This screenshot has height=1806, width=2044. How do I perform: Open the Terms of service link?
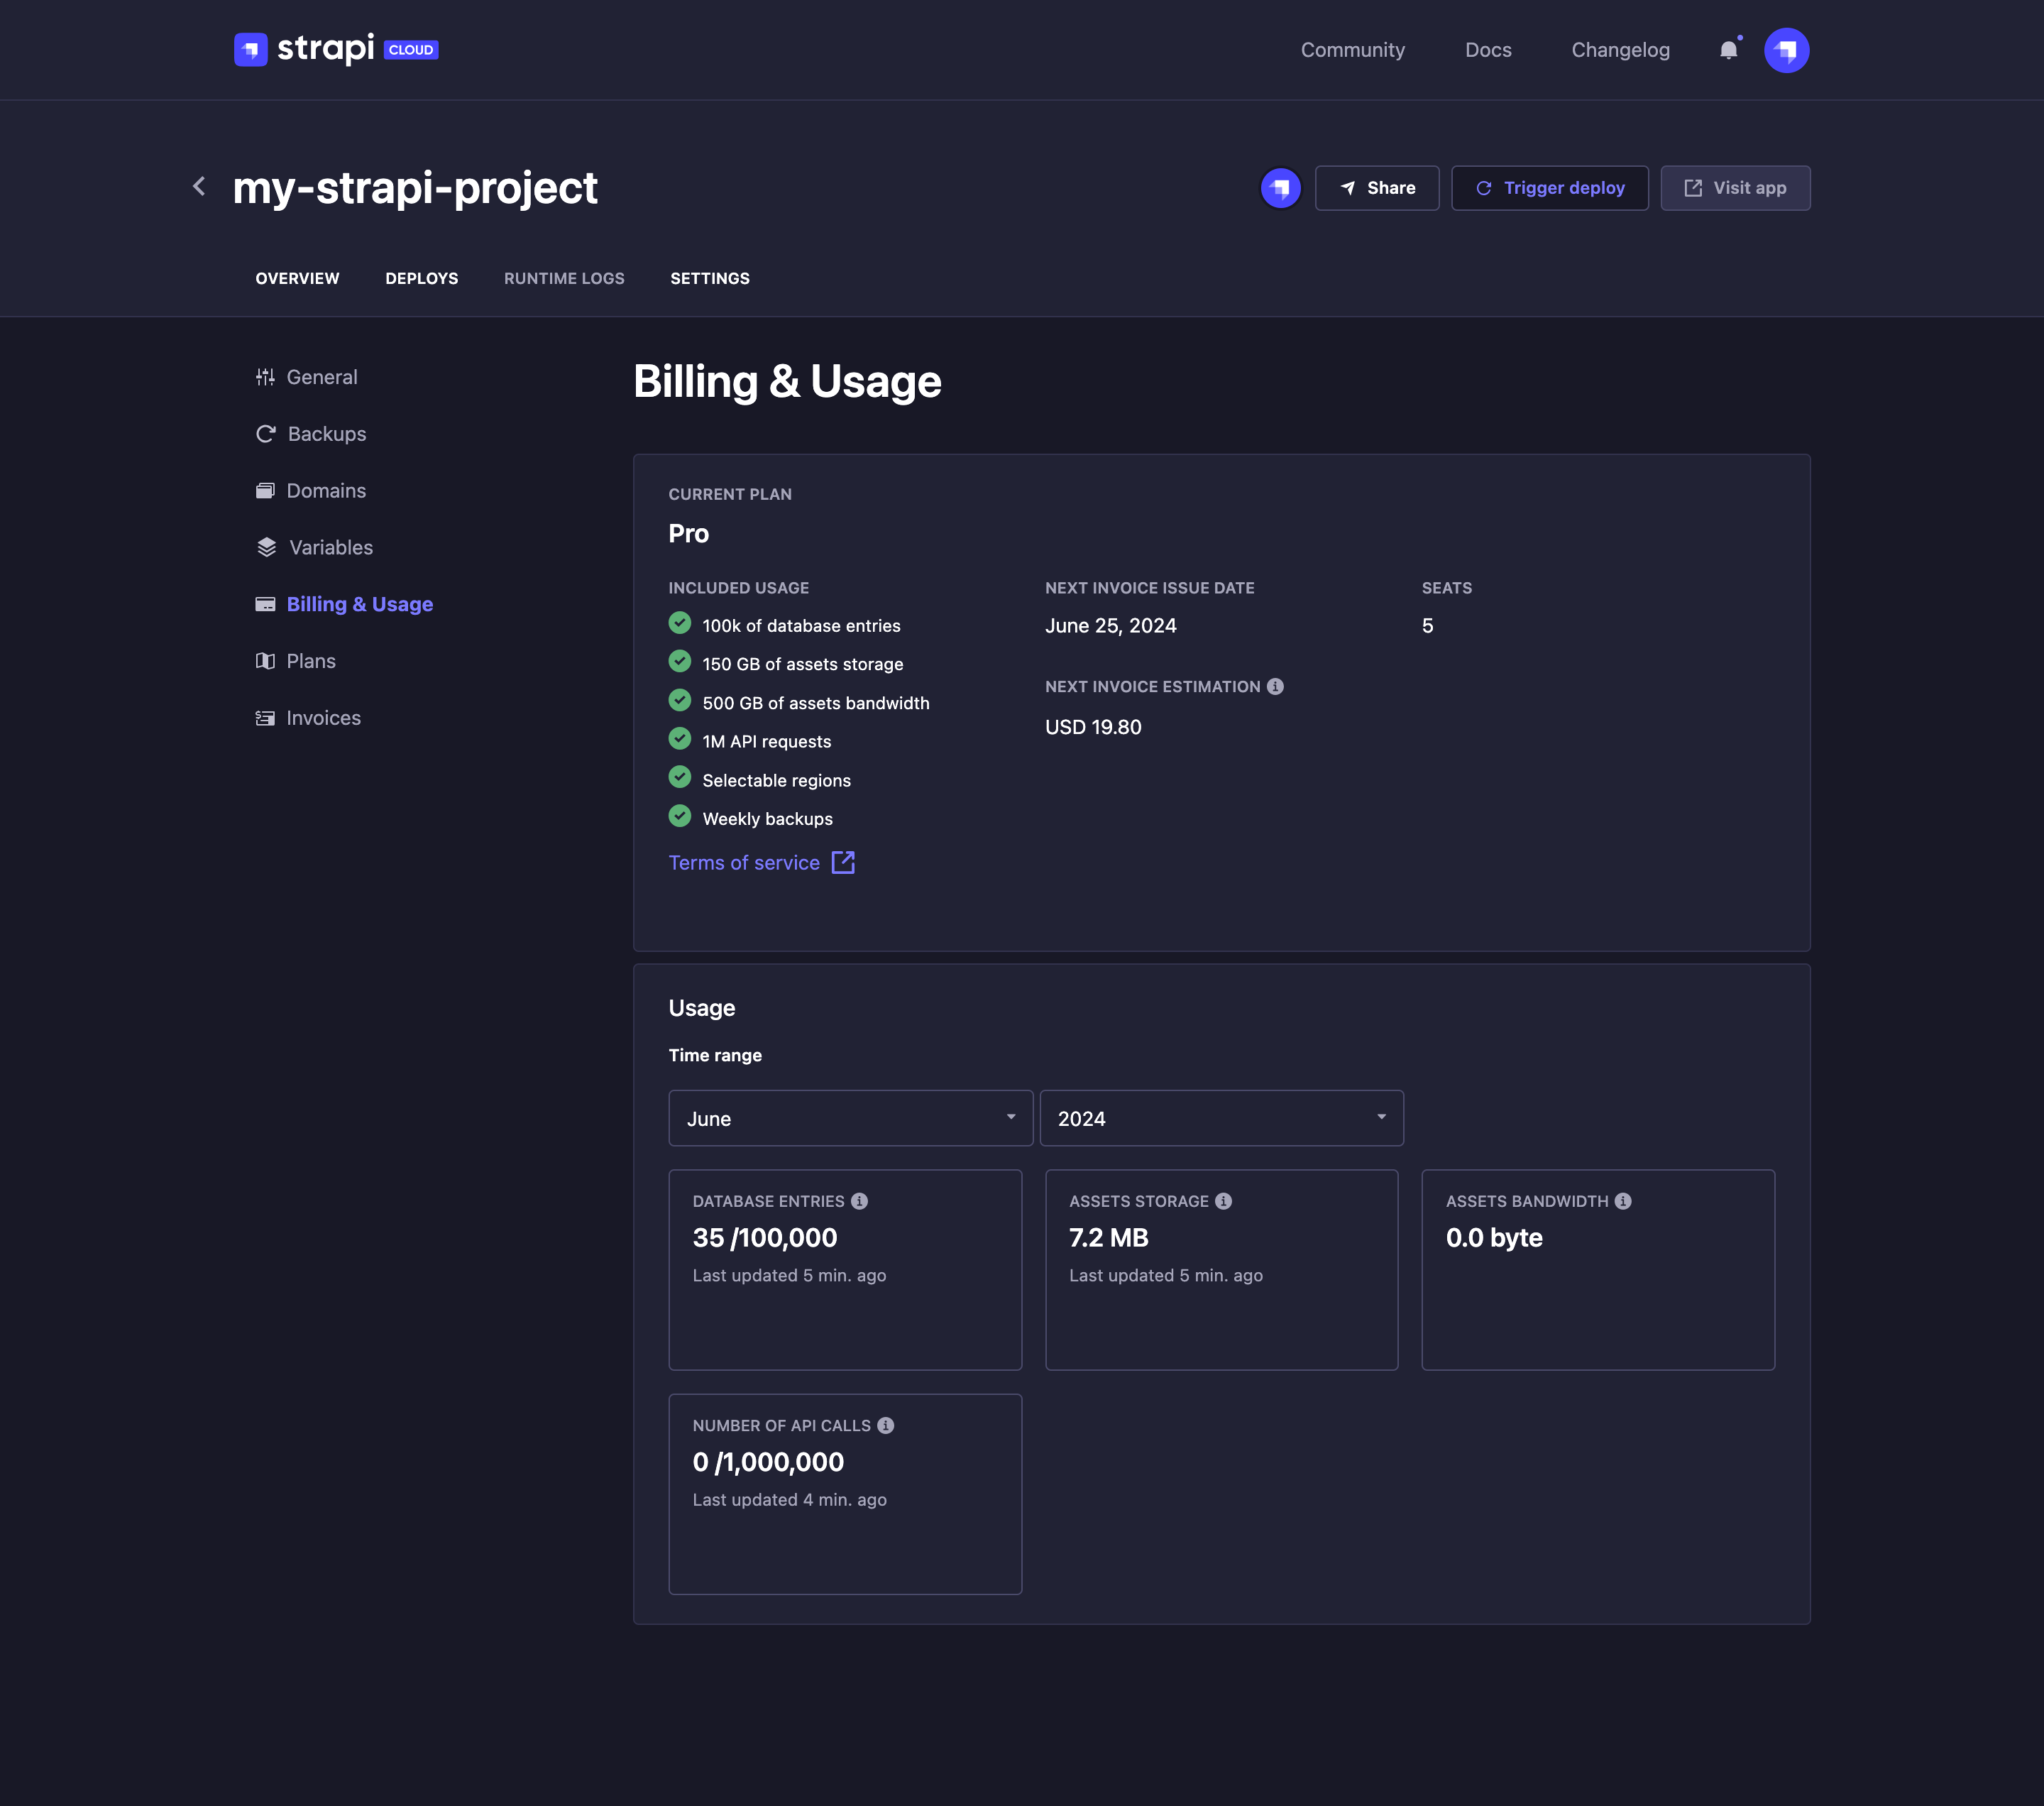coord(744,862)
